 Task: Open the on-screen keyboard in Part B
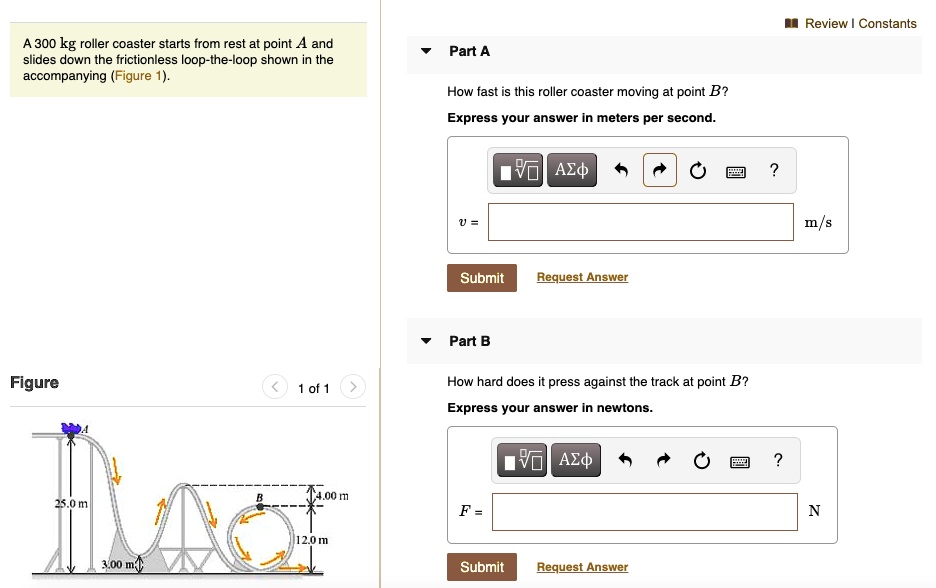click(738, 460)
